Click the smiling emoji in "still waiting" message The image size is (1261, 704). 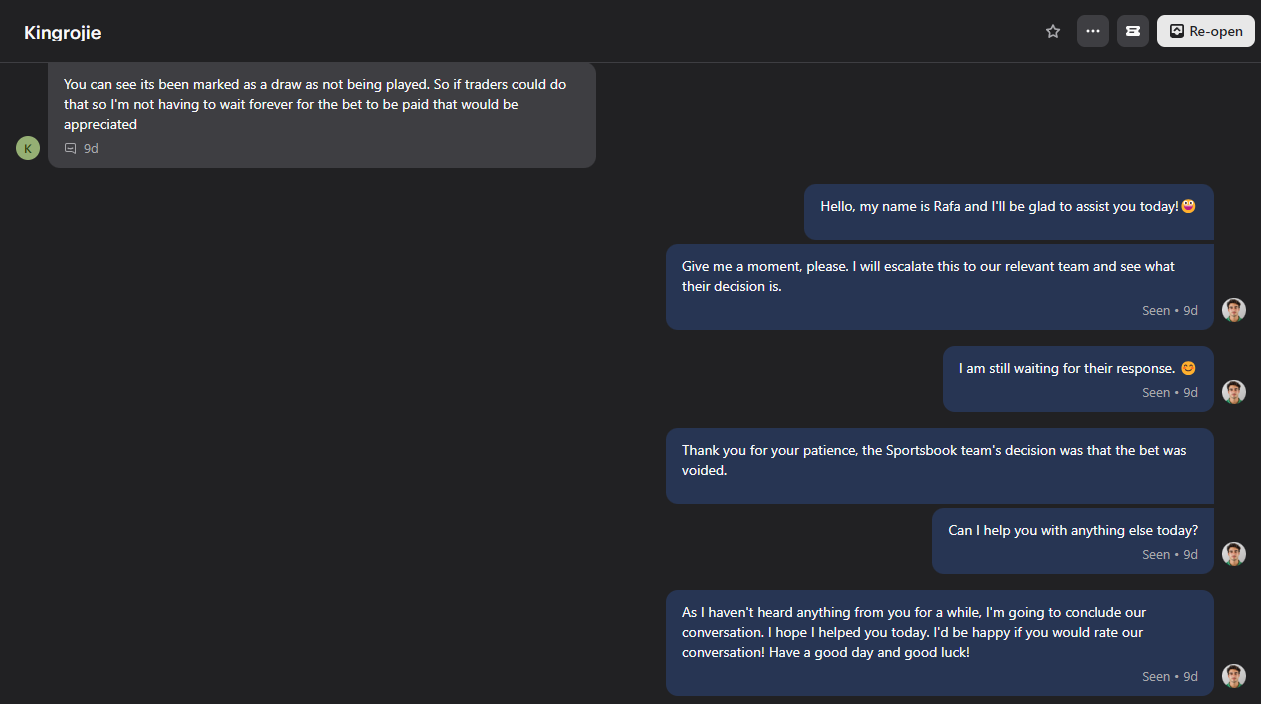click(x=1188, y=368)
